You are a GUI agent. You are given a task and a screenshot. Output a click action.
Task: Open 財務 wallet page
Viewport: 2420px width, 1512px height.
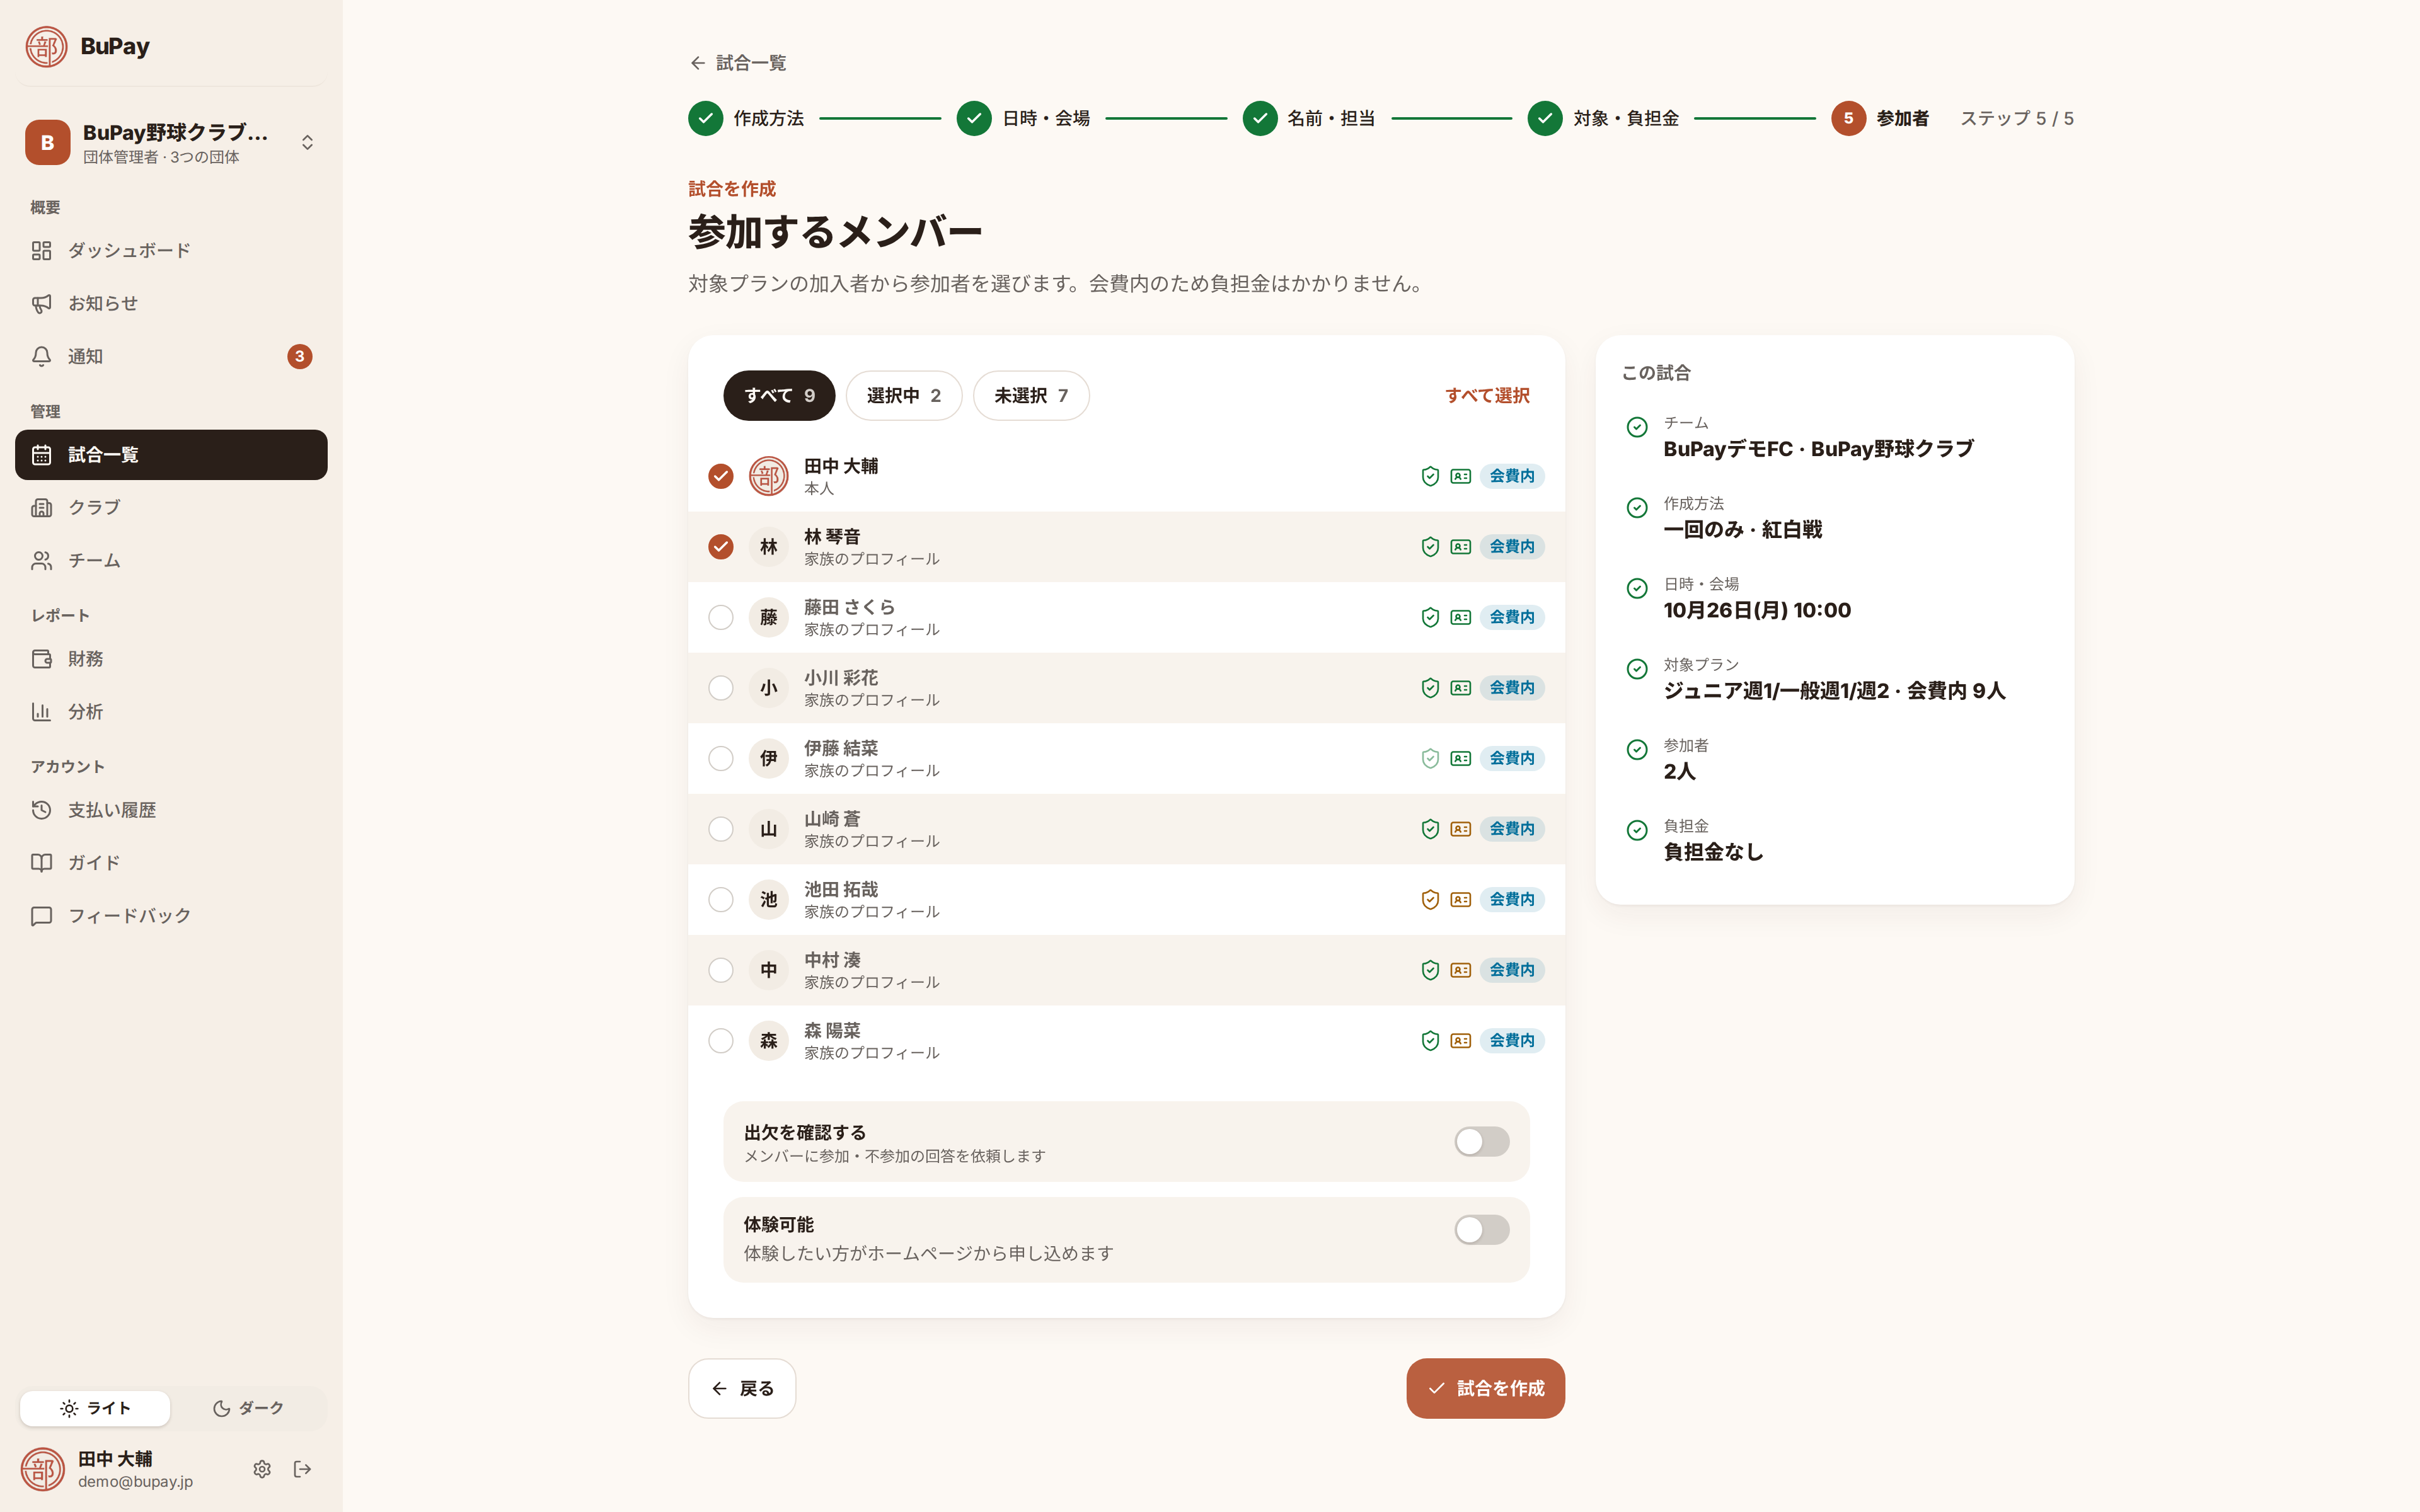[171, 658]
